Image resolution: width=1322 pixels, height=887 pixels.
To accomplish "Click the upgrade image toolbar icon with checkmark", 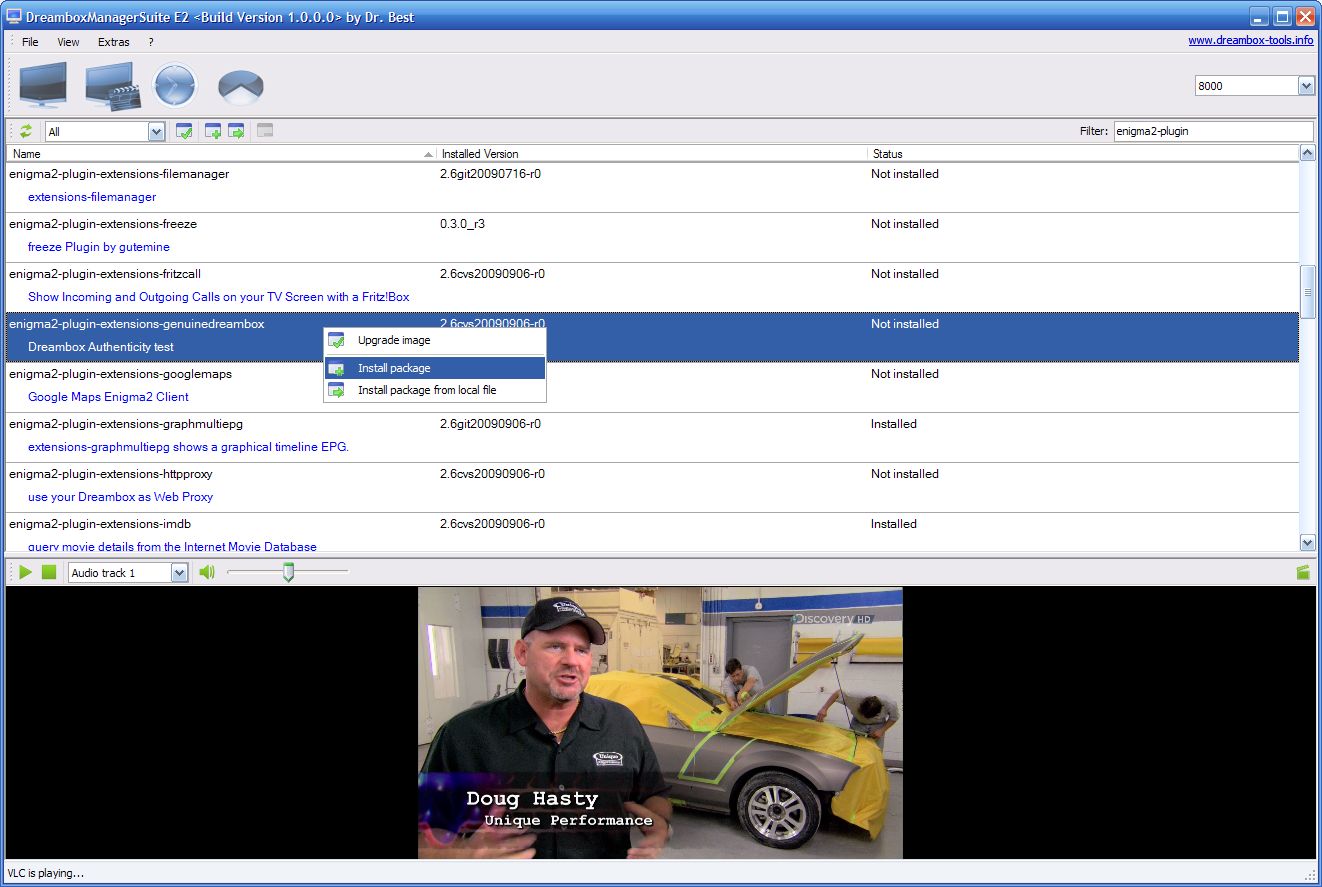I will tap(184, 131).
